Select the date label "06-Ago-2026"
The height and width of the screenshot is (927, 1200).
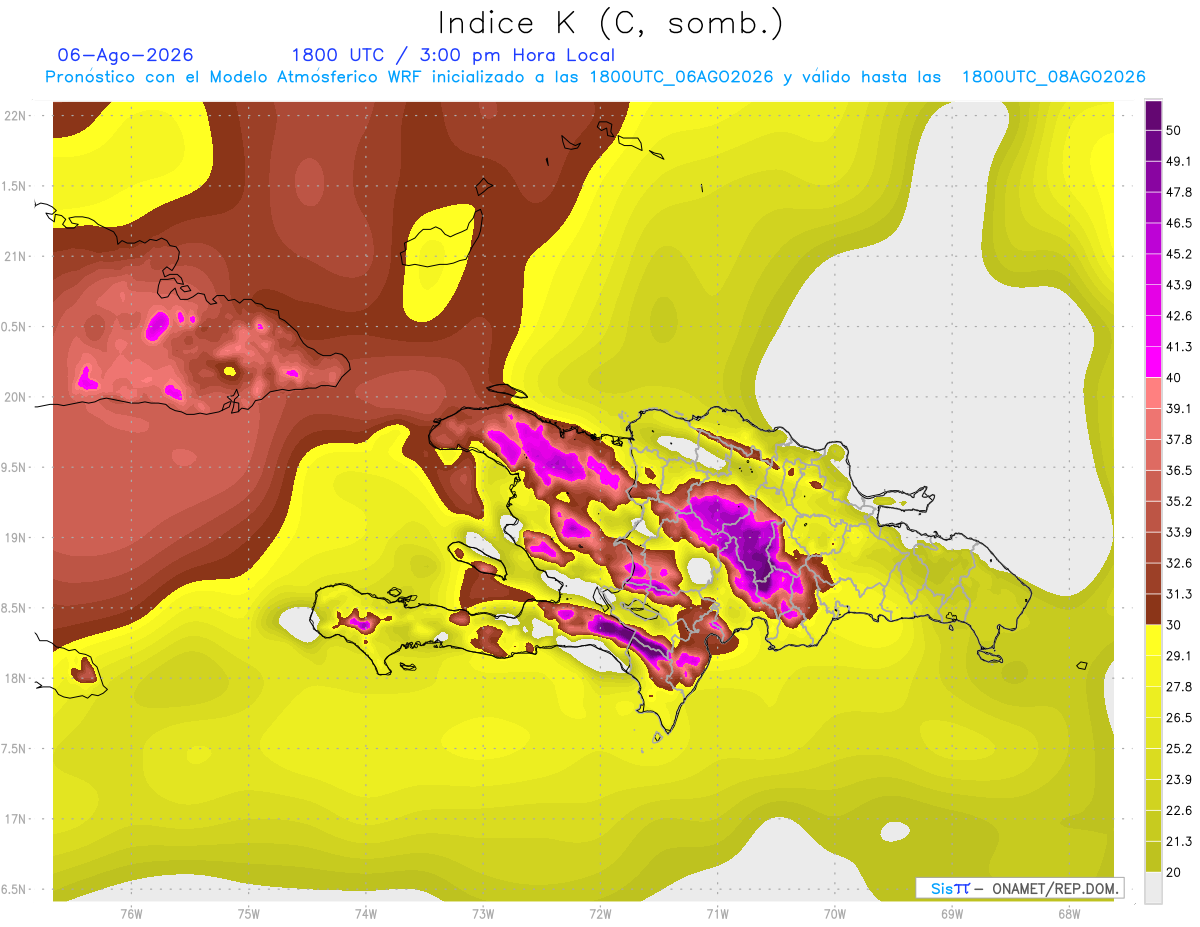(126, 55)
